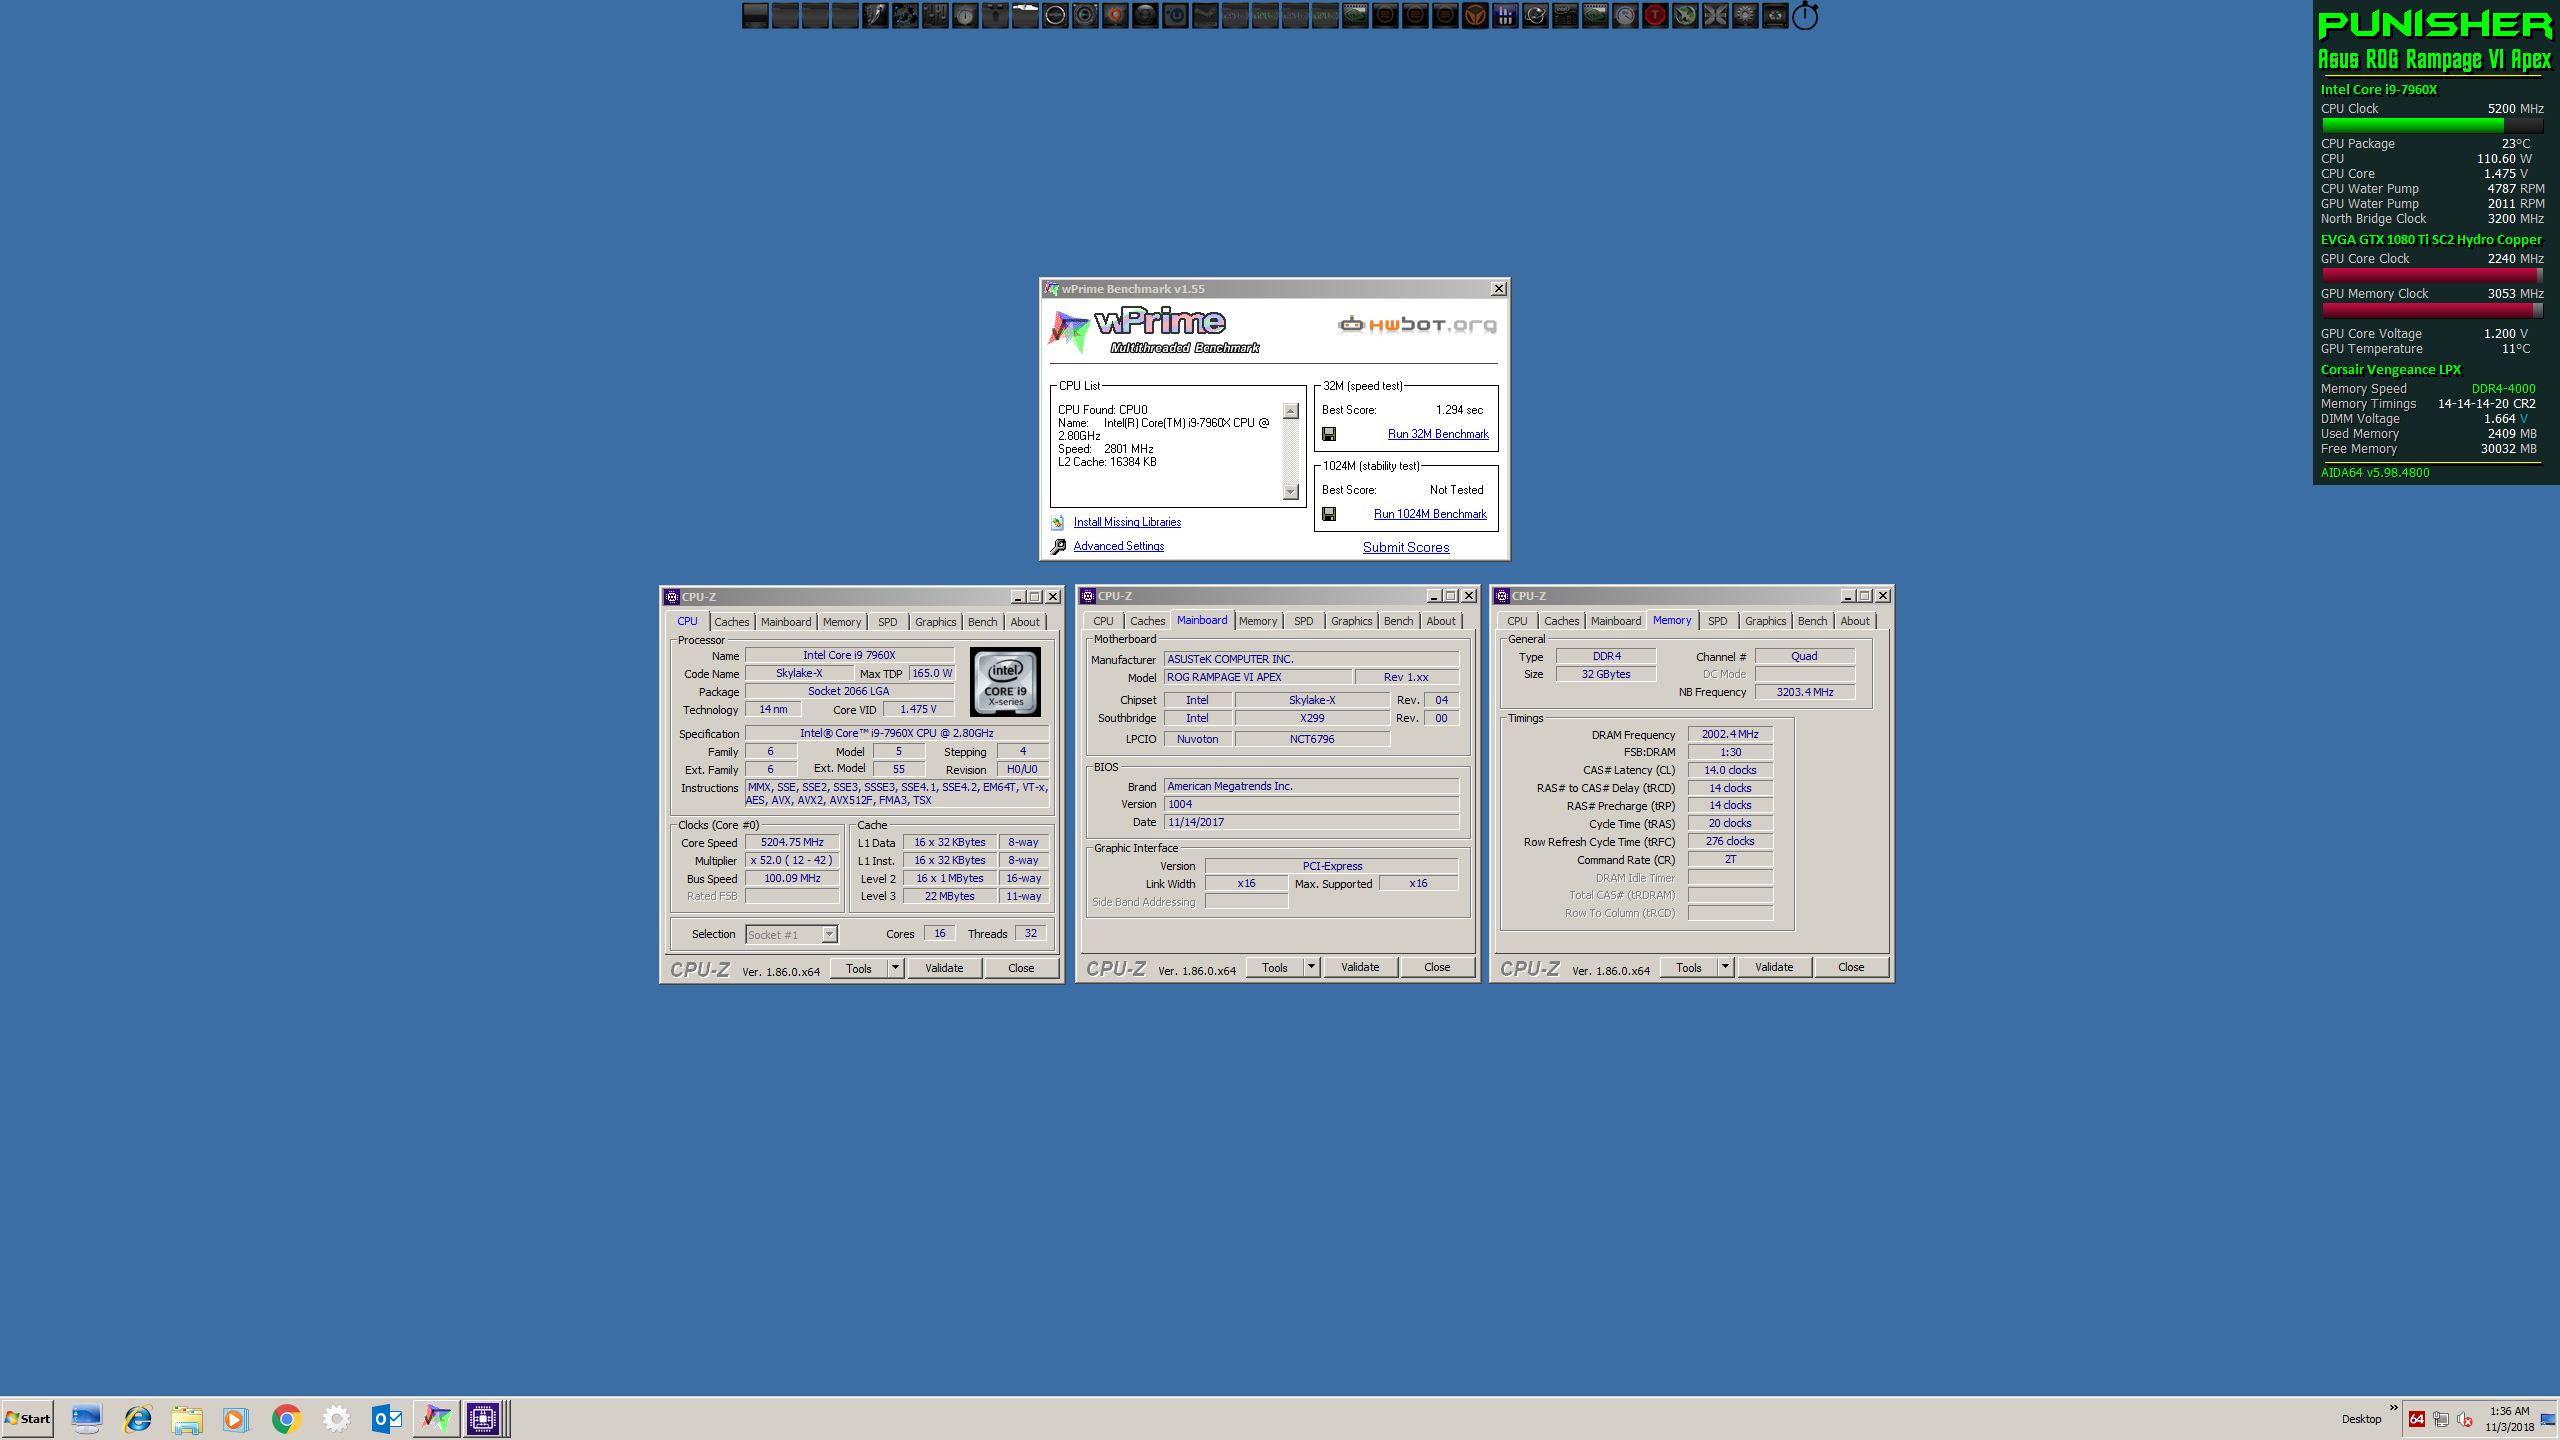Open Tools dropdown arrow in CPU-tab CPU-Z window
Viewport: 2560px width, 1440px height.
895,968
